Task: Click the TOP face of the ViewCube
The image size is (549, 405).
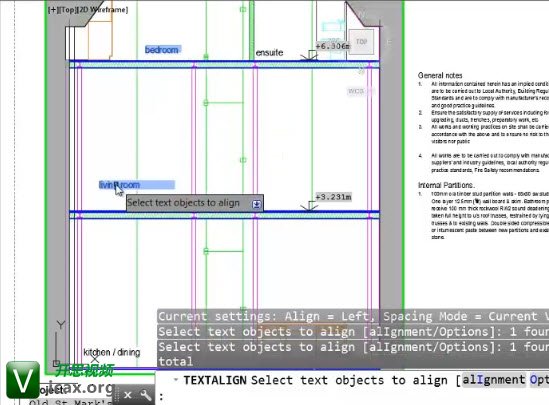Action: click(x=361, y=41)
